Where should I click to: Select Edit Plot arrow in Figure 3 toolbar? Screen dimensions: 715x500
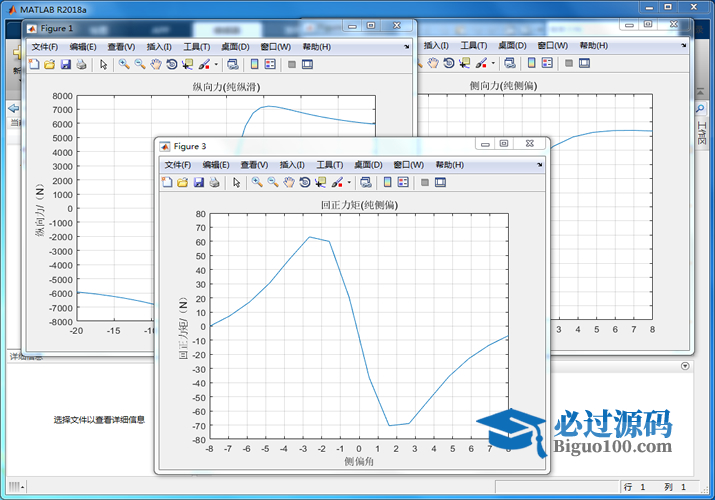236,182
